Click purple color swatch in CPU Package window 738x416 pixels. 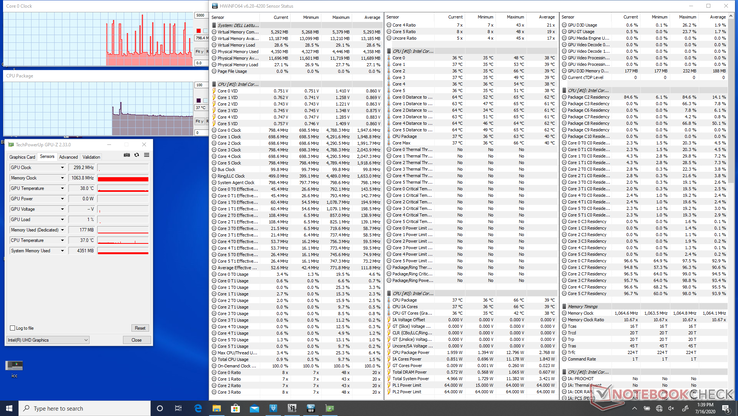click(x=199, y=100)
